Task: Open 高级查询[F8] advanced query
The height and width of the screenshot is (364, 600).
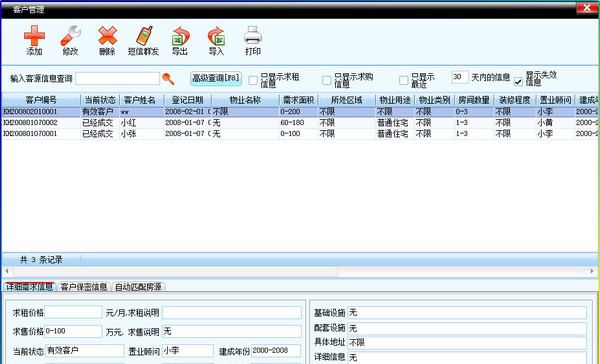Action: pyautogui.click(x=216, y=78)
